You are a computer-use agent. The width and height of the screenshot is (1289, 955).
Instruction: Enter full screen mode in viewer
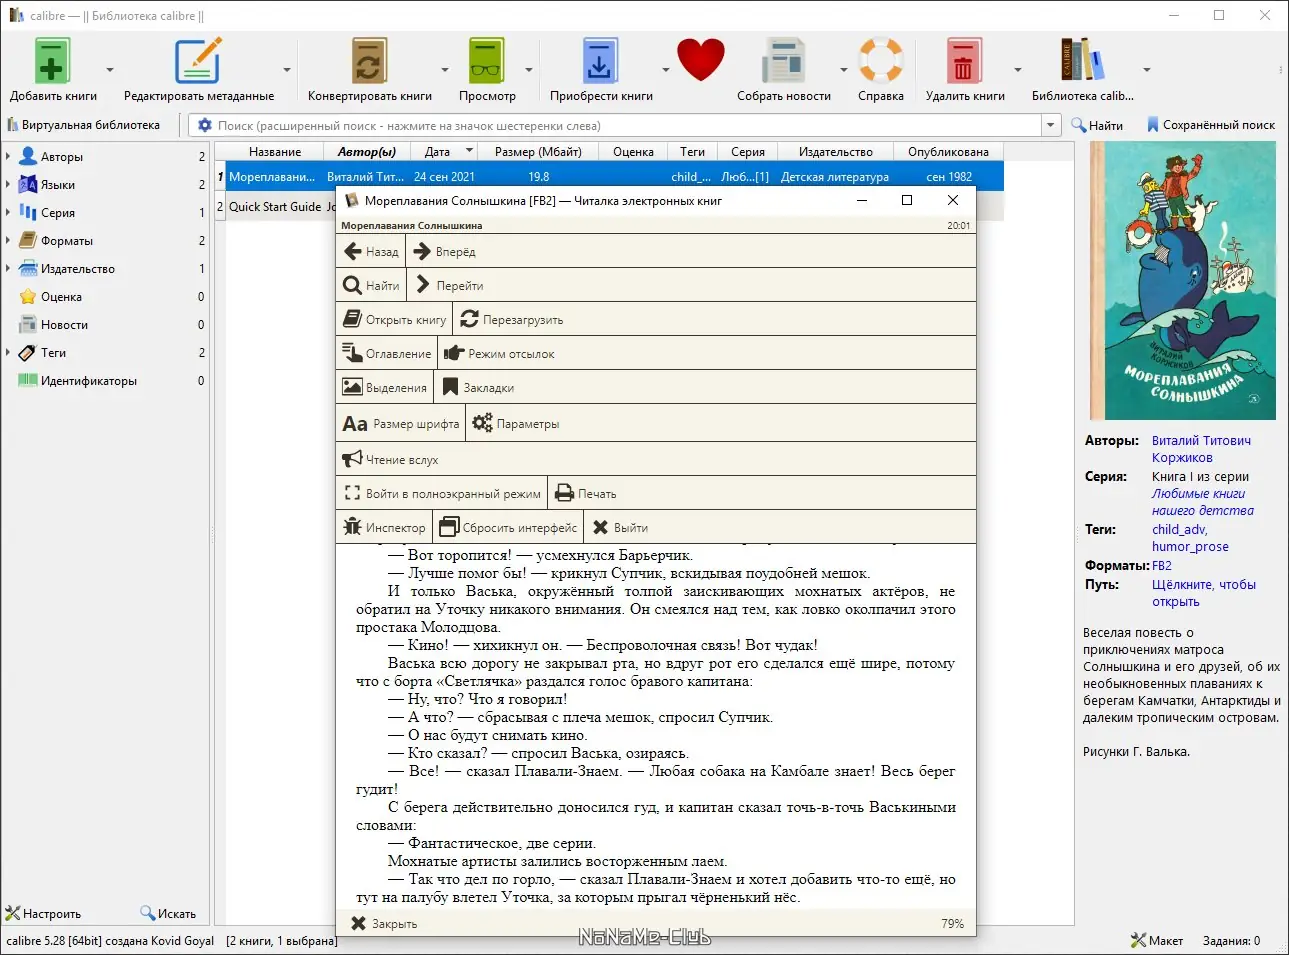pos(442,494)
